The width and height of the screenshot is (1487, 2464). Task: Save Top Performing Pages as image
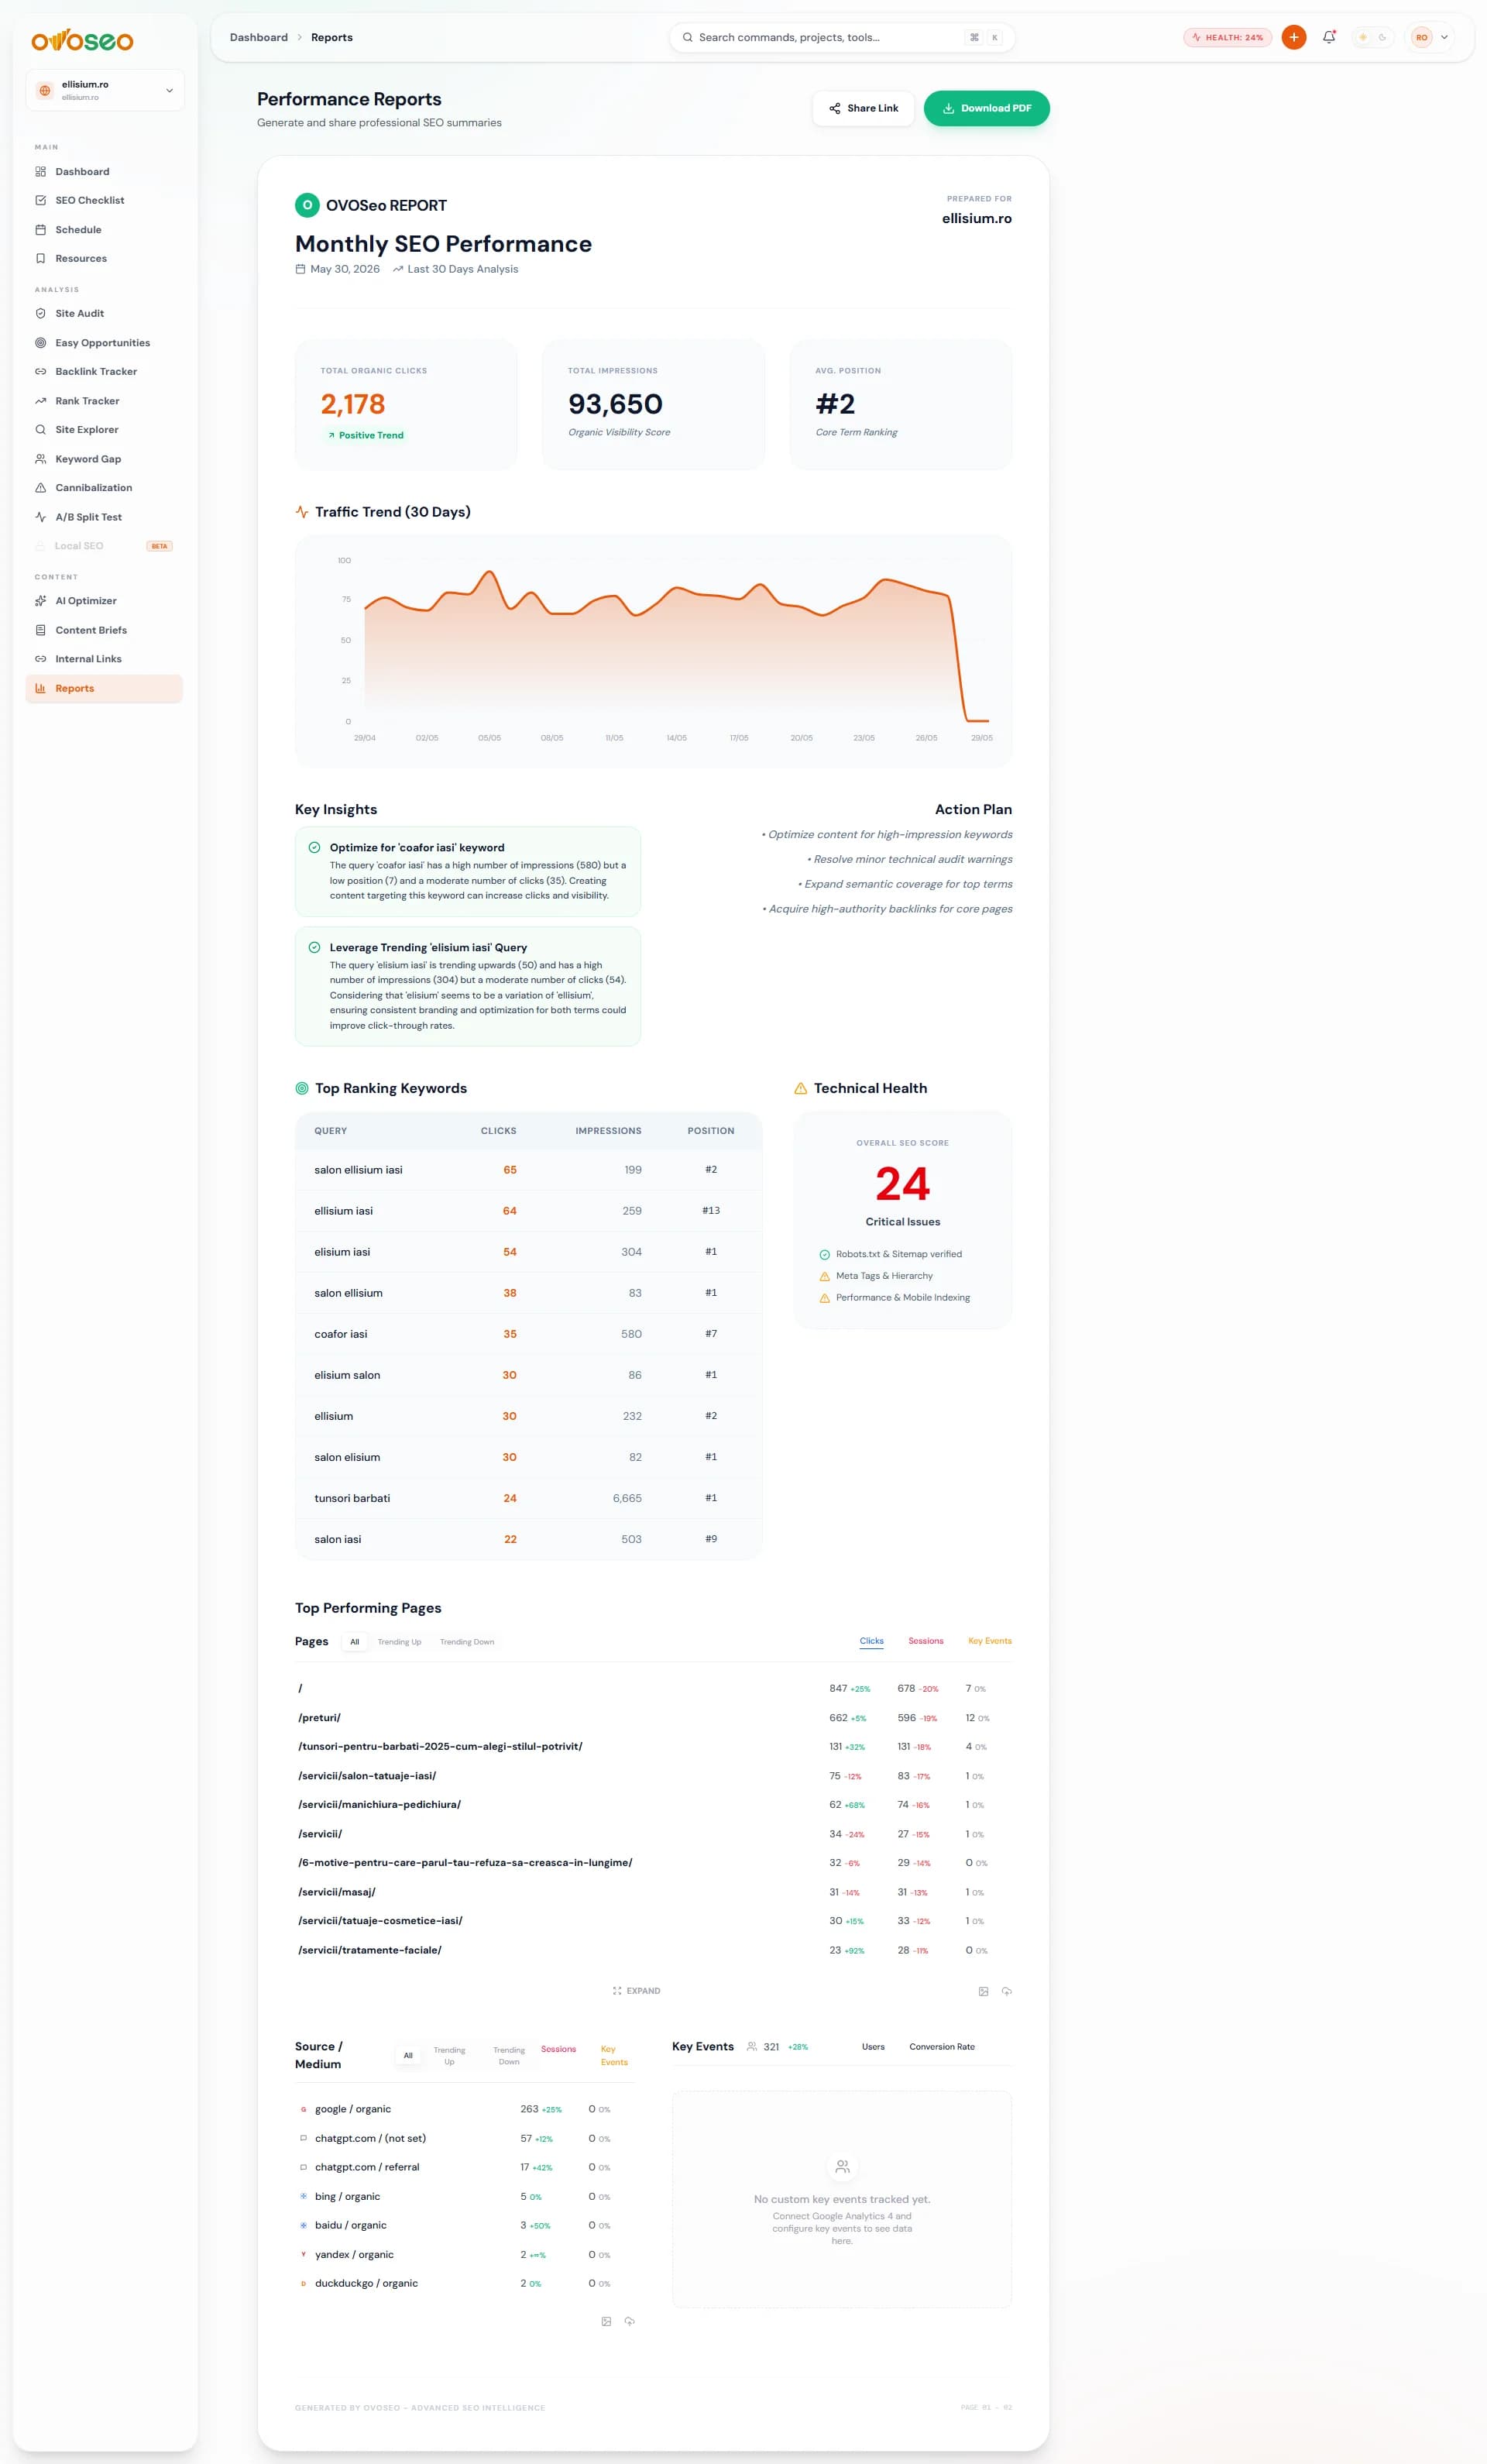click(983, 1991)
